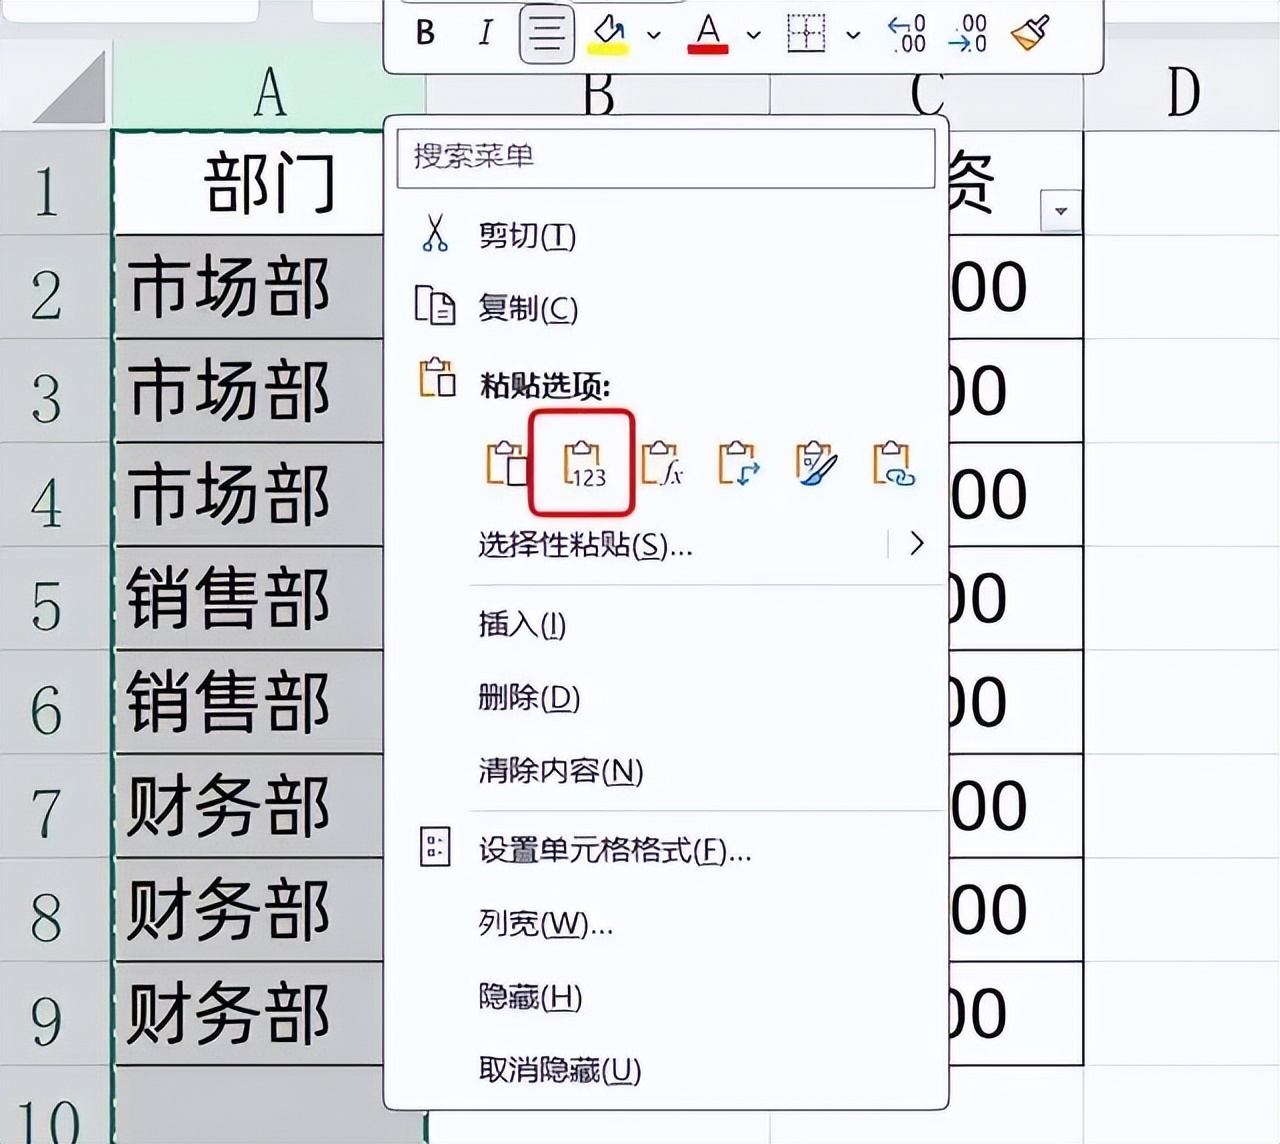This screenshot has height=1144, width=1280.
Task: Choose 剪切(T) from context menu
Action: [x=527, y=236]
